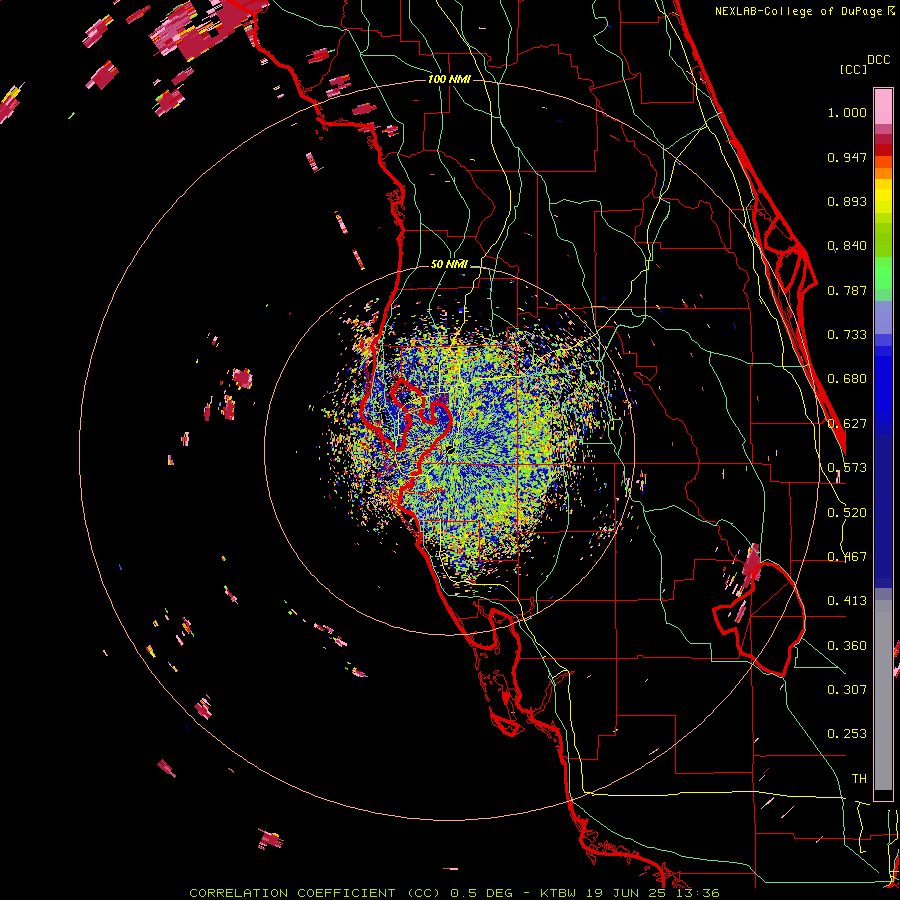The width and height of the screenshot is (900, 900).
Task: Click the 0.787 scale value
Action: click(x=847, y=290)
